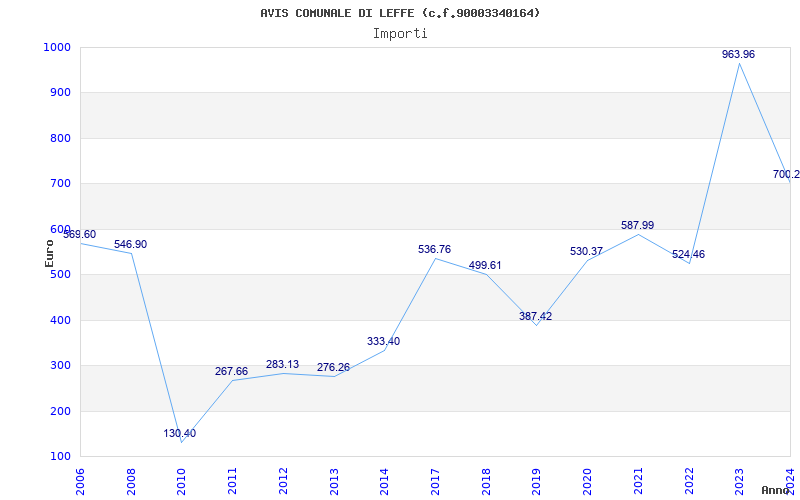The width and height of the screenshot is (800, 500).
Task: Click the 200 y-axis tick label
Action: [x=60, y=411]
